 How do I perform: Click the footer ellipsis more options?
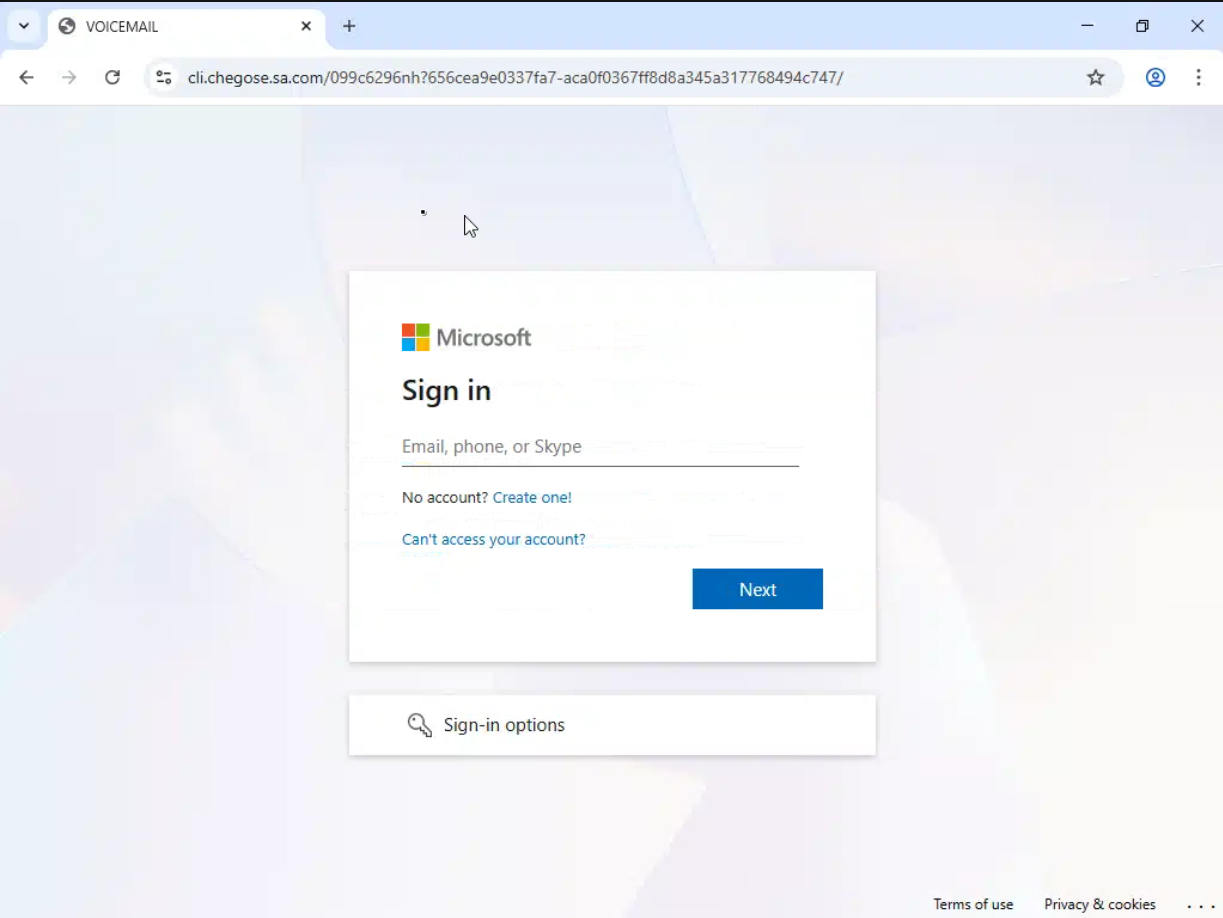(x=1200, y=905)
